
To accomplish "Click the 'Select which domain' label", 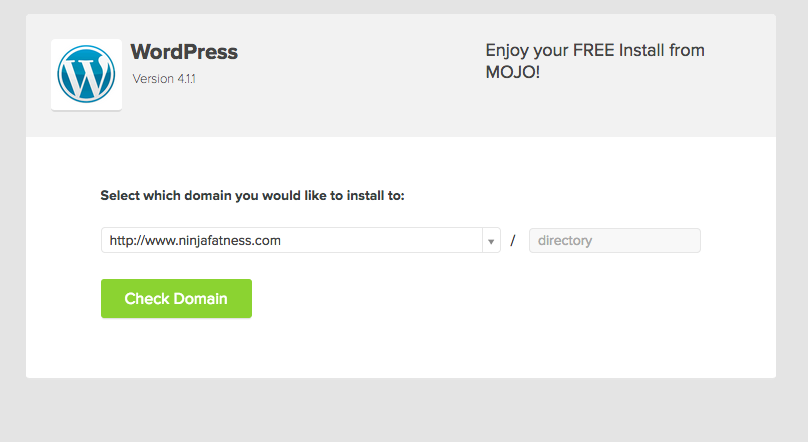I will 252,196.
